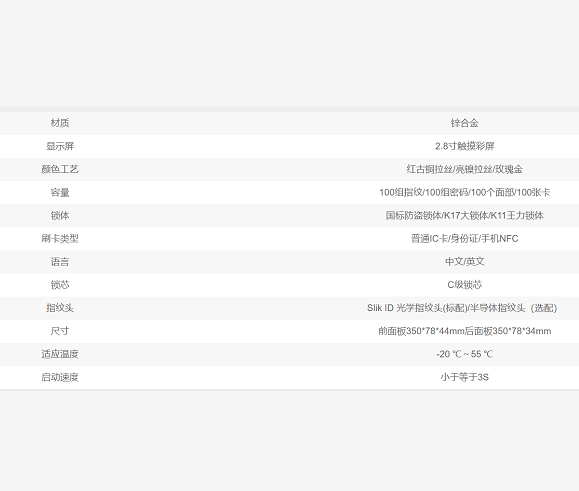Click the 容量 label
This screenshot has width=579, height=491.
point(60,192)
